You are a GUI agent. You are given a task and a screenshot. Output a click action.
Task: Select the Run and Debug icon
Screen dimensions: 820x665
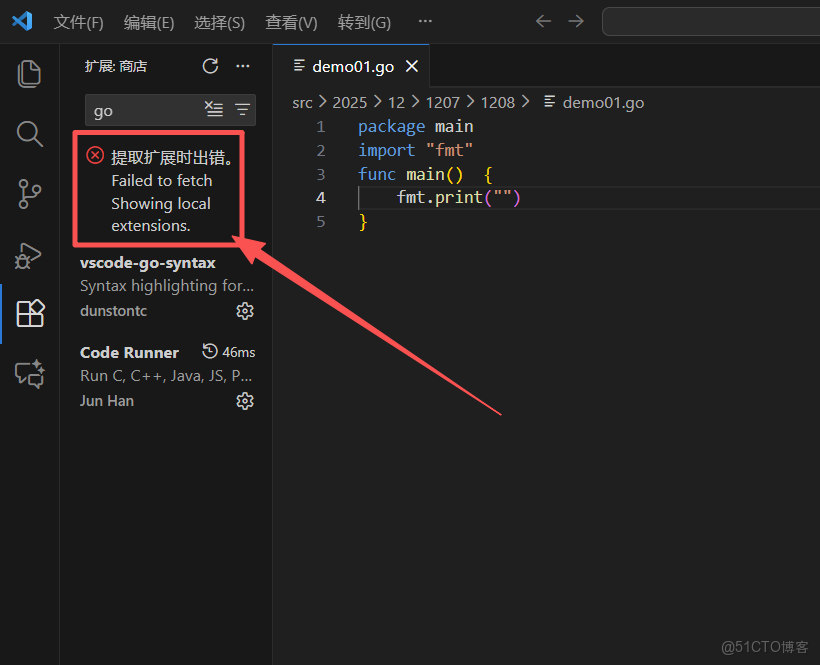pos(29,255)
